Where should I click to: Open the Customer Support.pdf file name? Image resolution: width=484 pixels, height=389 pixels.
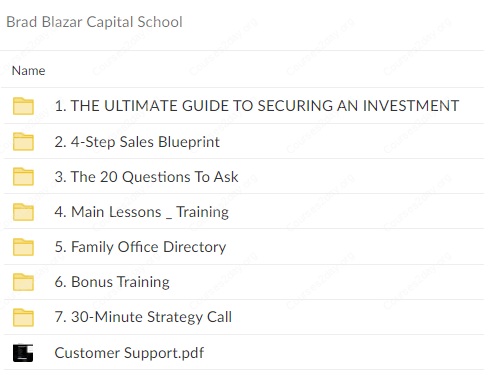coord(129,353)
